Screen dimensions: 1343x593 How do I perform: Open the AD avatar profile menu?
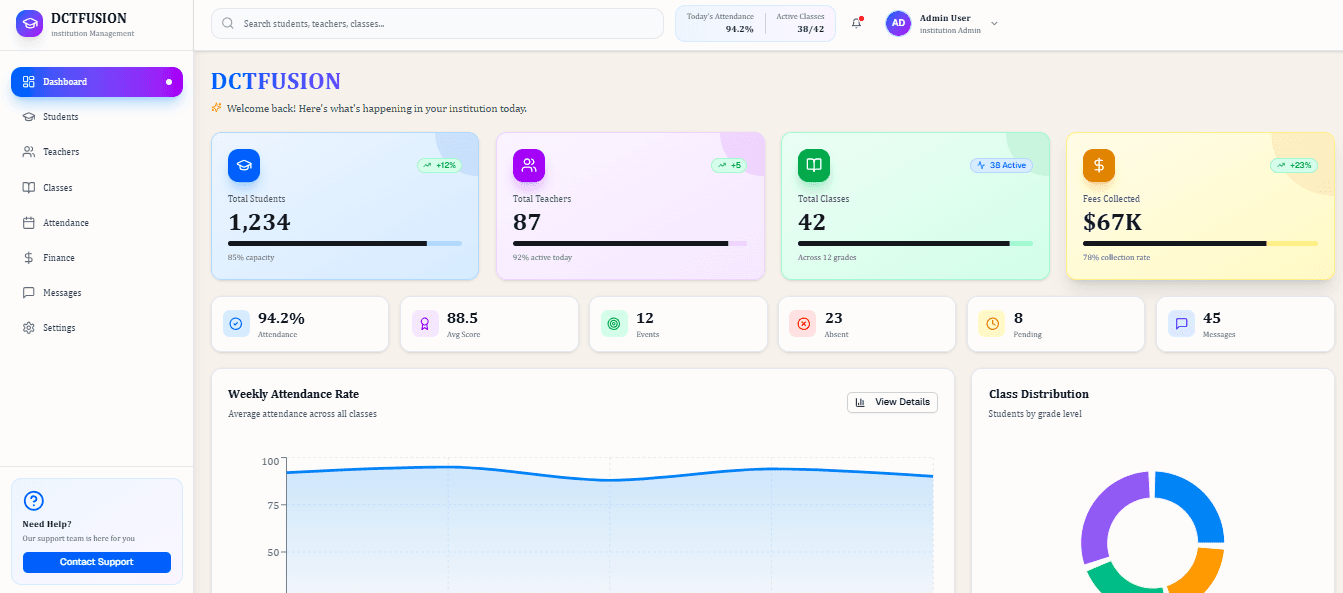tap(898, 23)
